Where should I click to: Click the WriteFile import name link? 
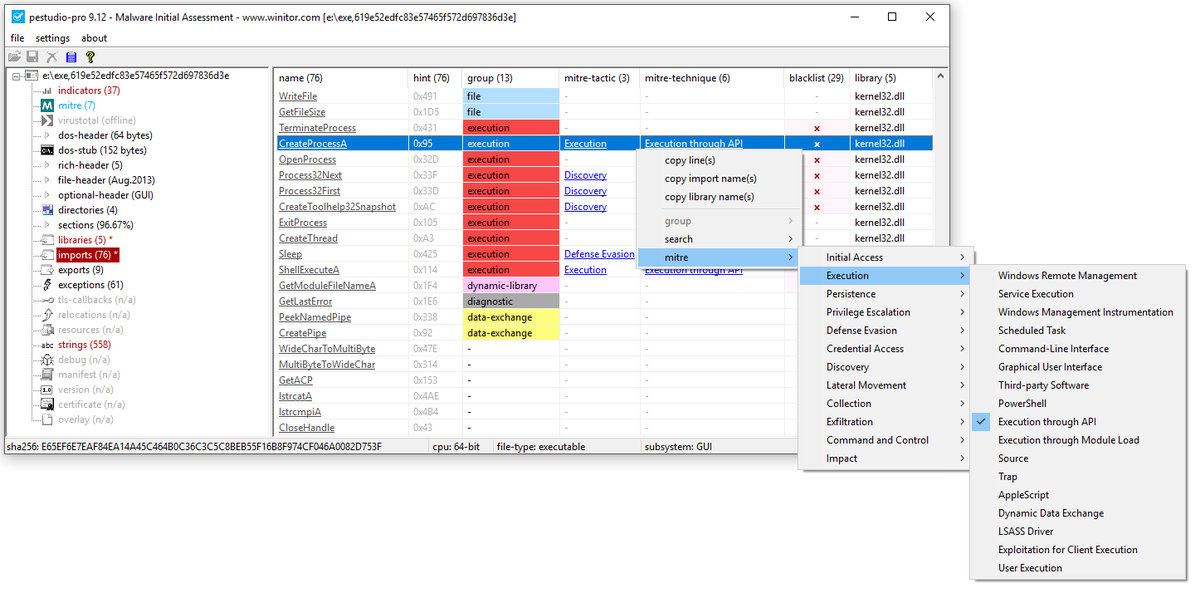(298, 96)
